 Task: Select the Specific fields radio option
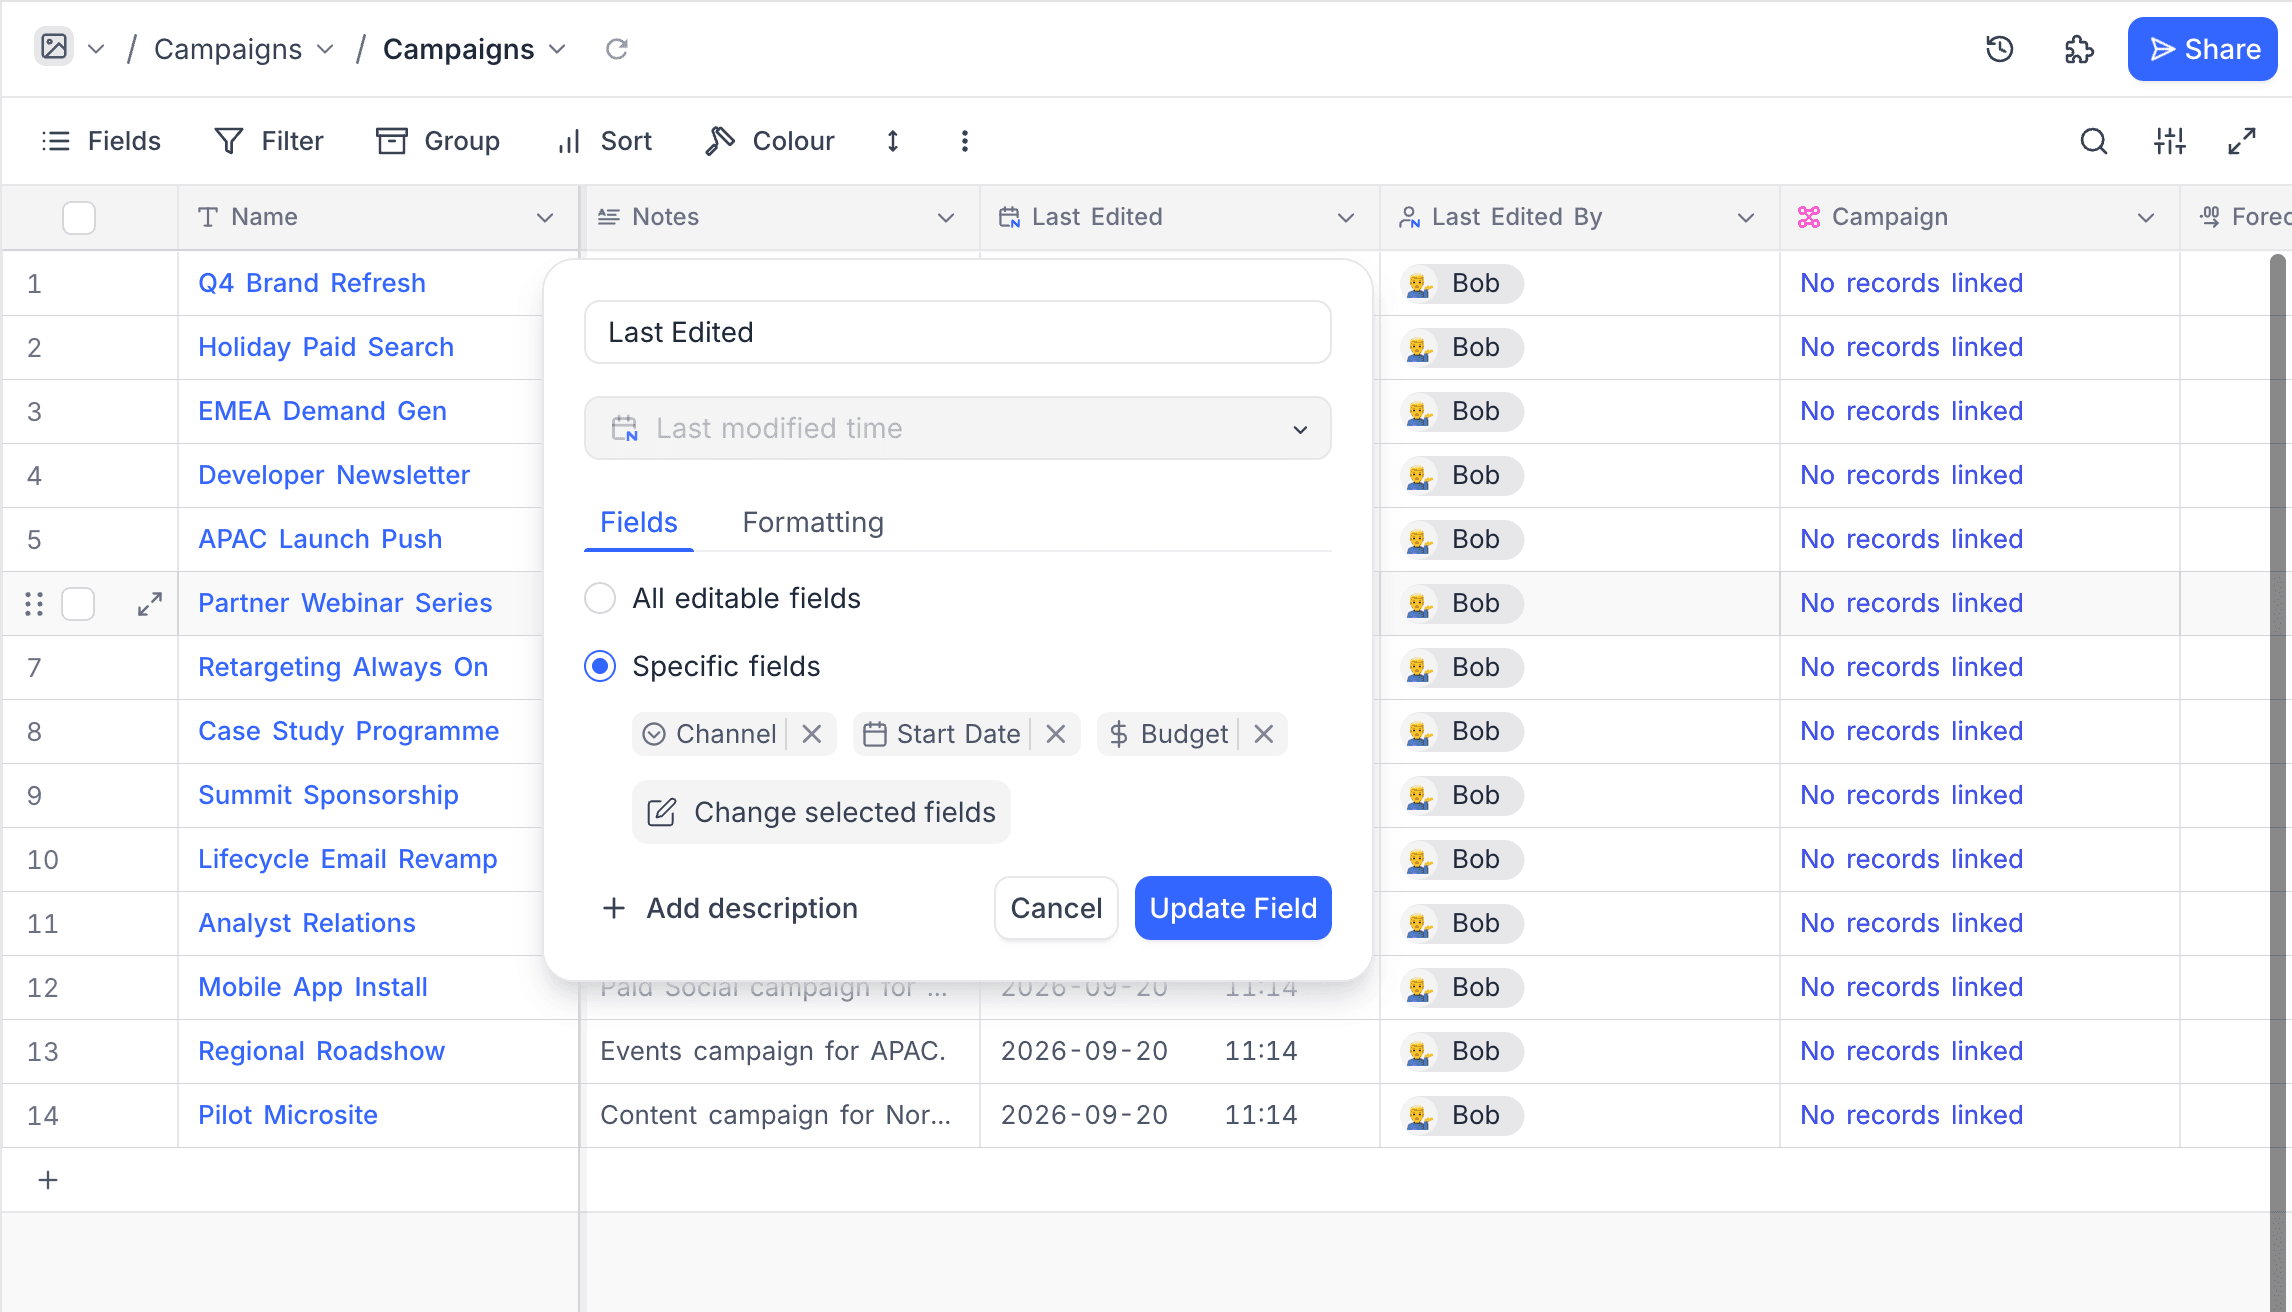[x=600, y=666]
